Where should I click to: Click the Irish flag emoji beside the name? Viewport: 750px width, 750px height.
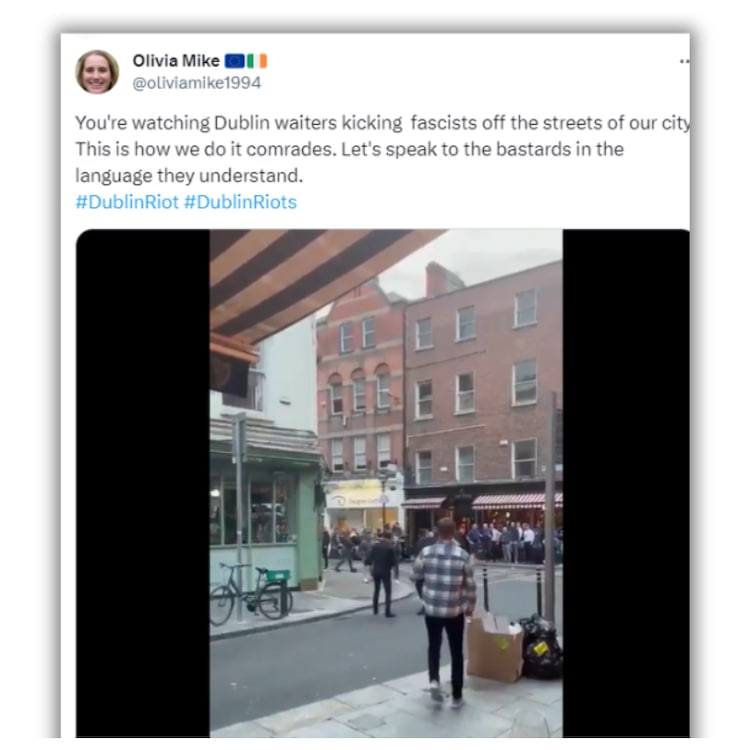(257, 61)
